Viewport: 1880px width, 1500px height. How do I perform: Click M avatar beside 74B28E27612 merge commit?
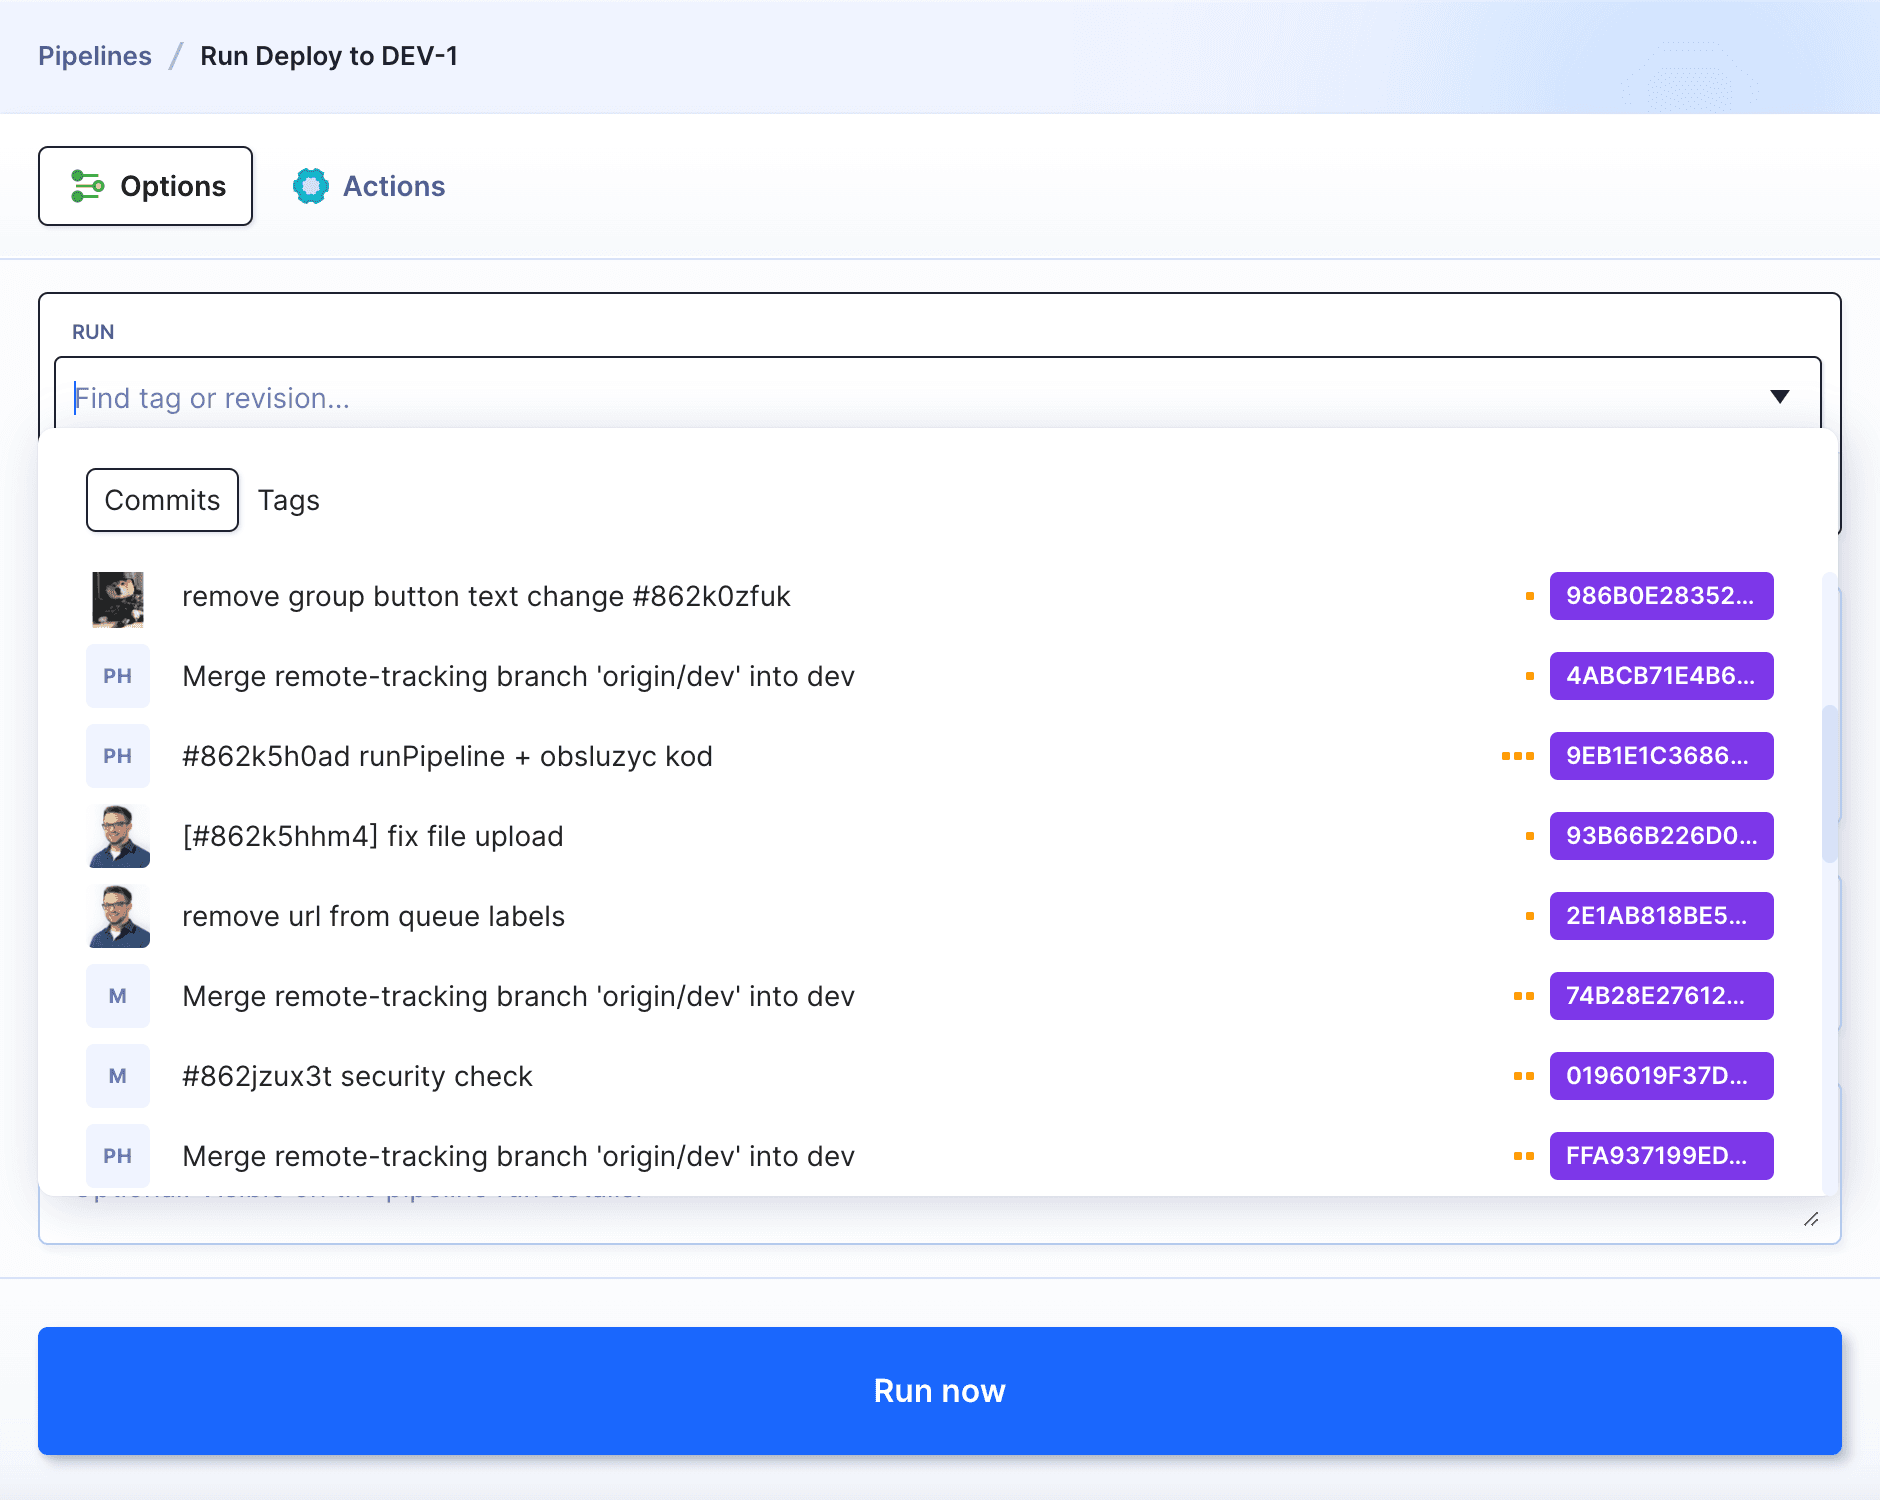point(118,996)
